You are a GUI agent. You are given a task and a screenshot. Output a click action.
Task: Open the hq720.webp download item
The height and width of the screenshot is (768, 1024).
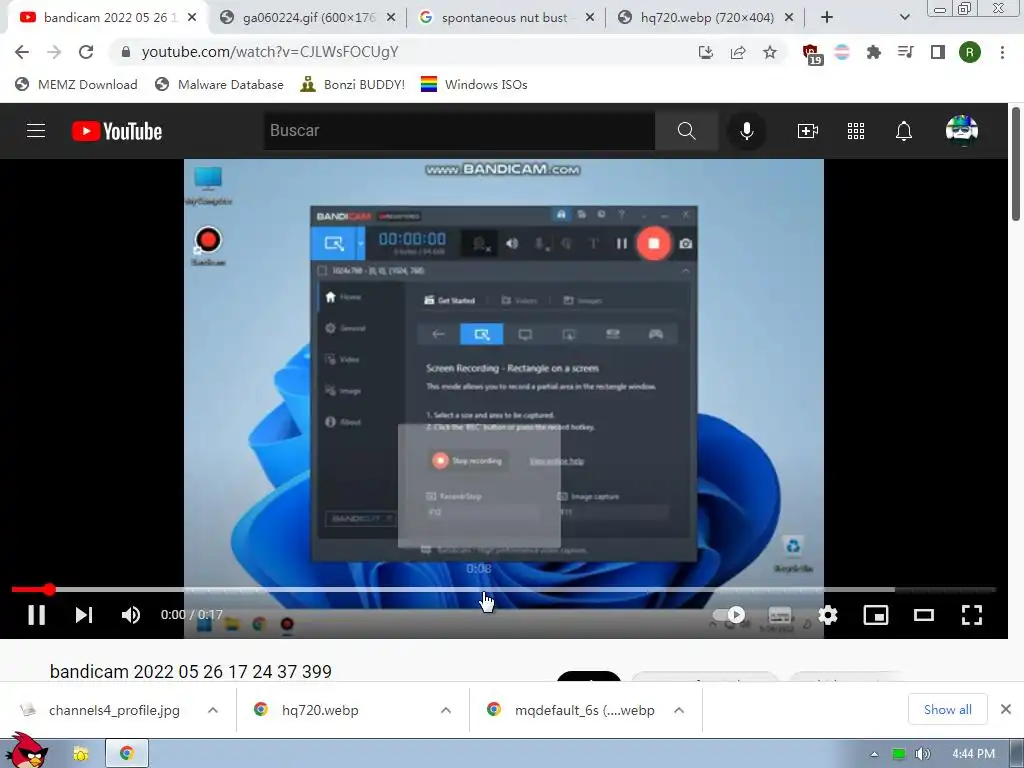click(x=320, y=710)
